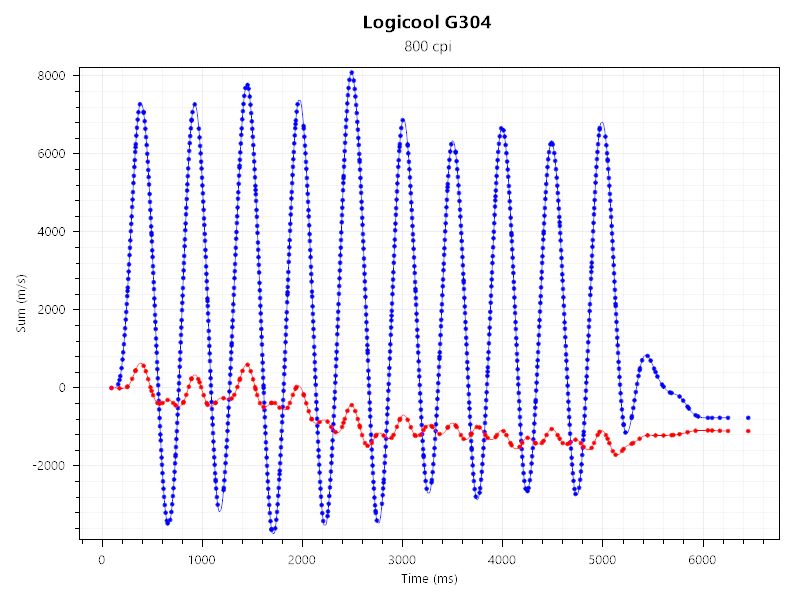Click x-axis tick label 6000
Viewport: 800px width, 600px height.
[703, 560]
